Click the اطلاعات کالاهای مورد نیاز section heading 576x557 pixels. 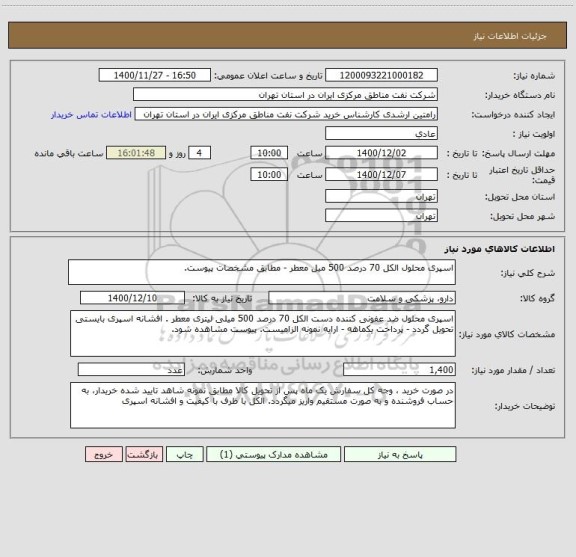(500, 249)
